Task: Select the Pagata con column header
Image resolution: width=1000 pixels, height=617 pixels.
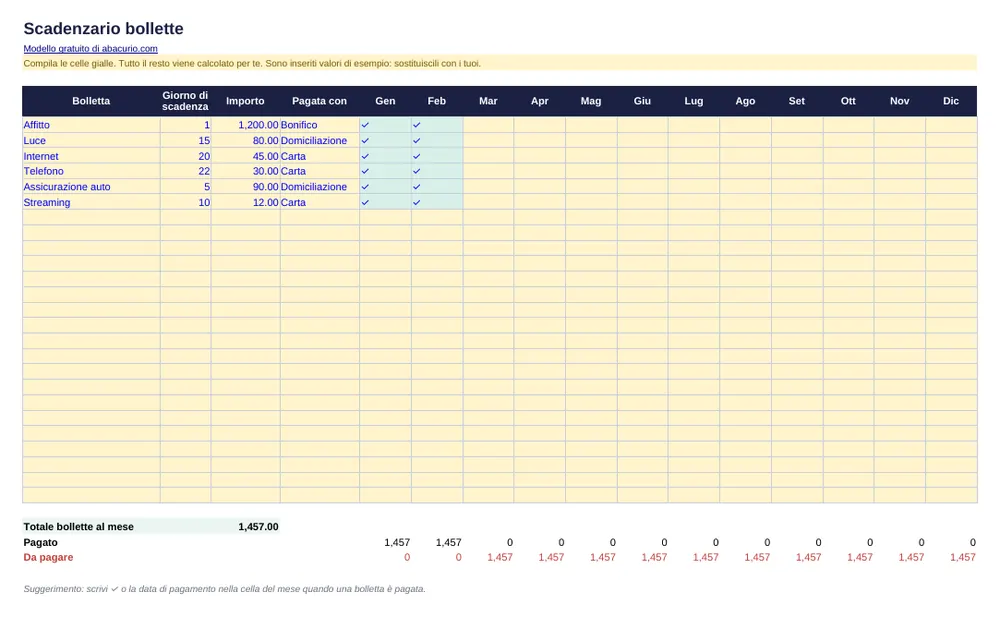Action: (320, 101)
